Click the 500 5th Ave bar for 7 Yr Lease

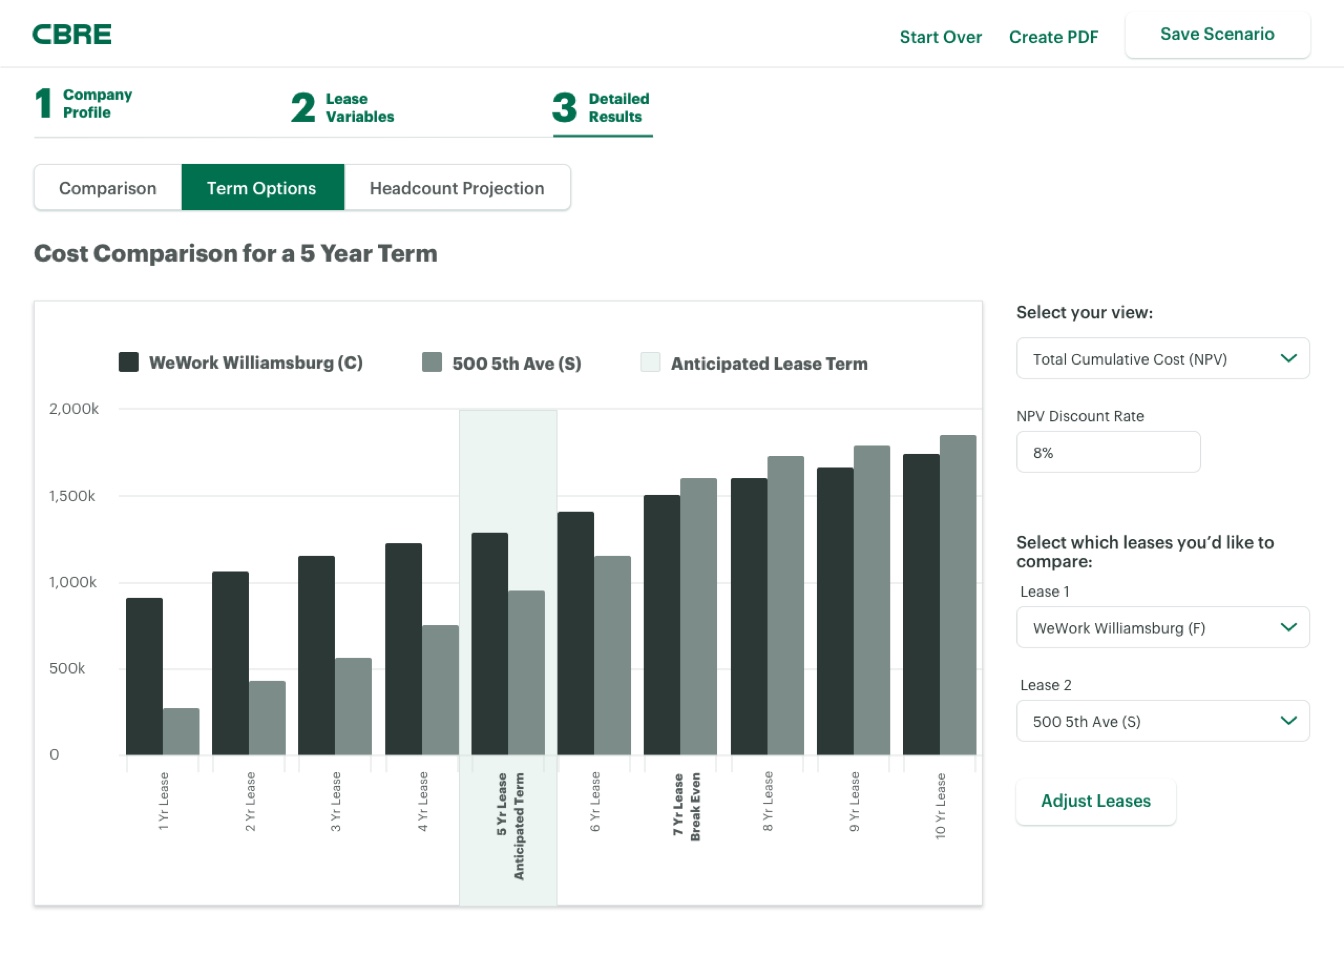coord(699,616)
